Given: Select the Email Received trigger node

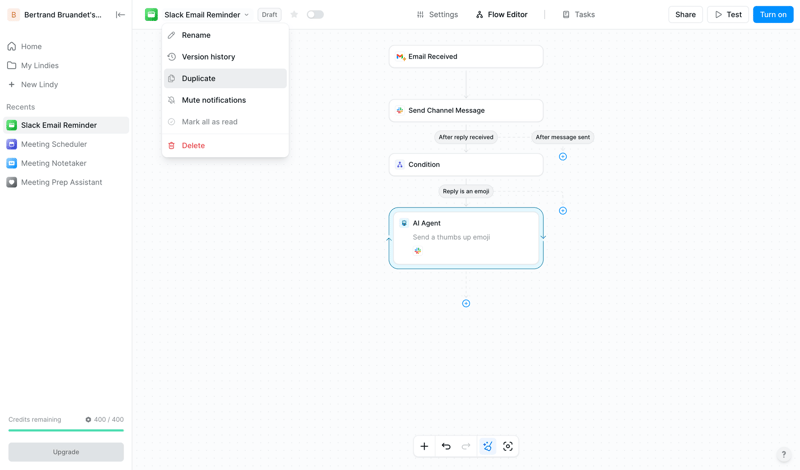Looking at the screenshot, I should (x=466, y=57).
